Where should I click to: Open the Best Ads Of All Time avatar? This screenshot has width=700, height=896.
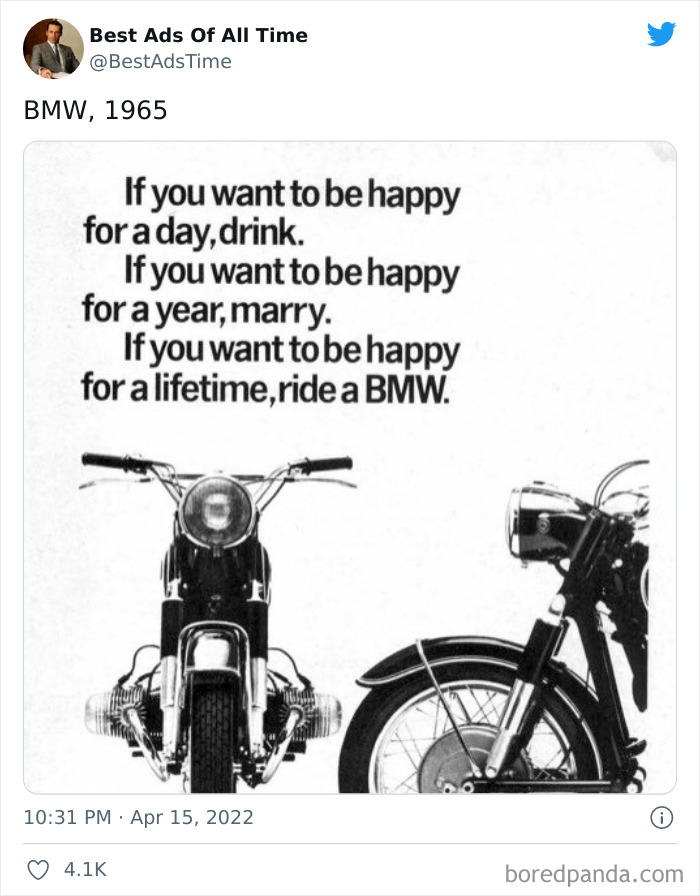pyautogui.click(x=53, y=49)
